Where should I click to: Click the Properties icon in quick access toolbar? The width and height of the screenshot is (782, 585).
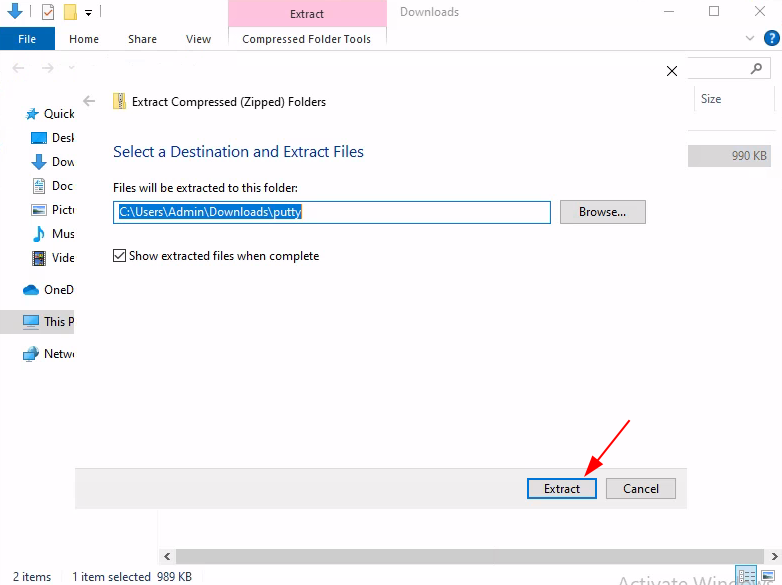pyautogui.click(x=48, y=12)
